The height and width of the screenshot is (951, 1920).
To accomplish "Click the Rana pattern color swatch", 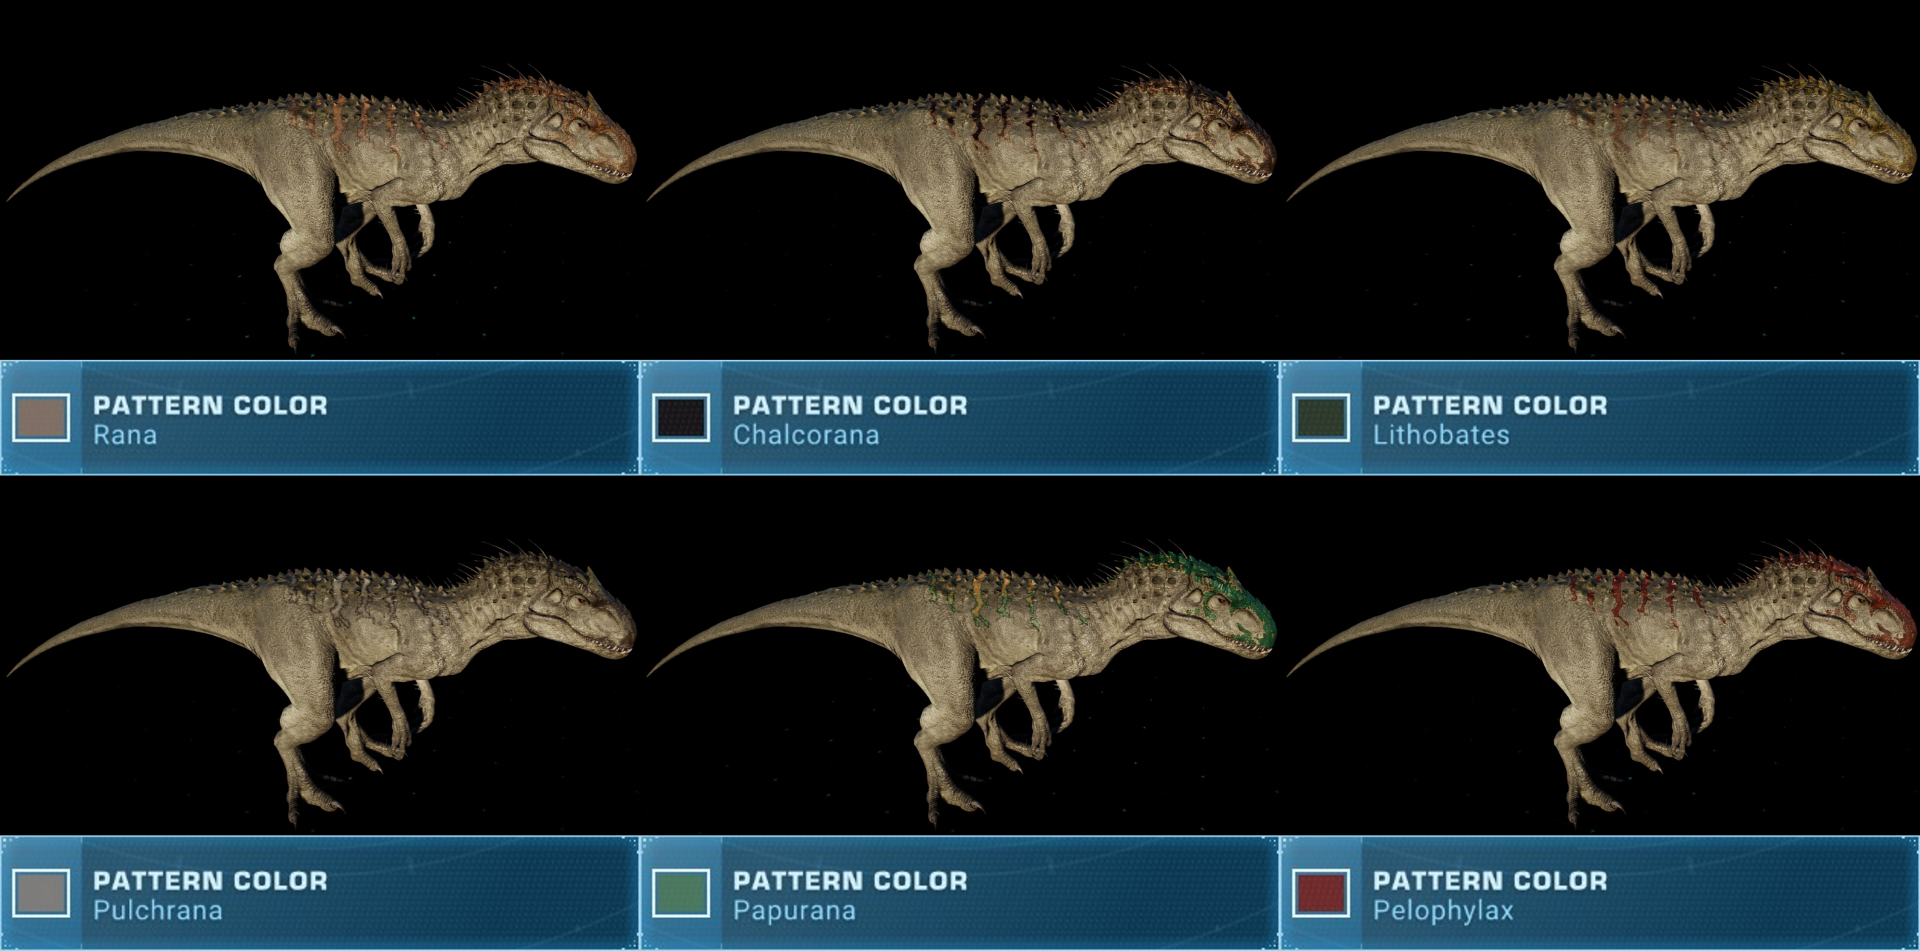I will click(x=41, y=418).
